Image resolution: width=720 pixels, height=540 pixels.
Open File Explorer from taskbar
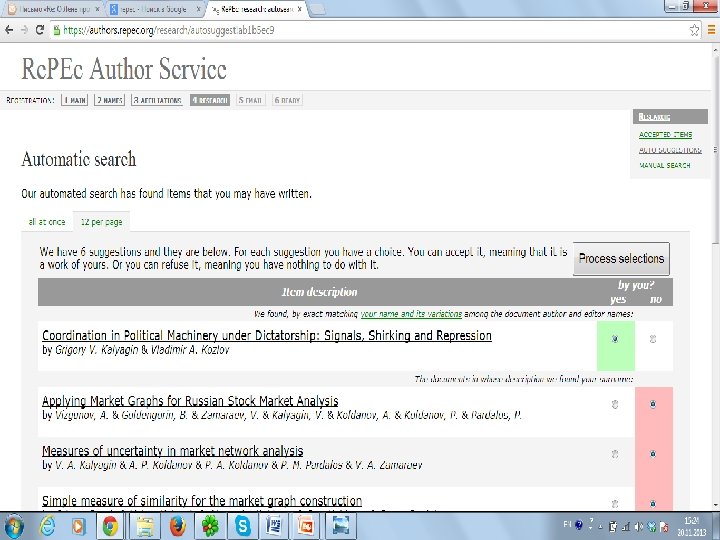click(x=145, y=526)
